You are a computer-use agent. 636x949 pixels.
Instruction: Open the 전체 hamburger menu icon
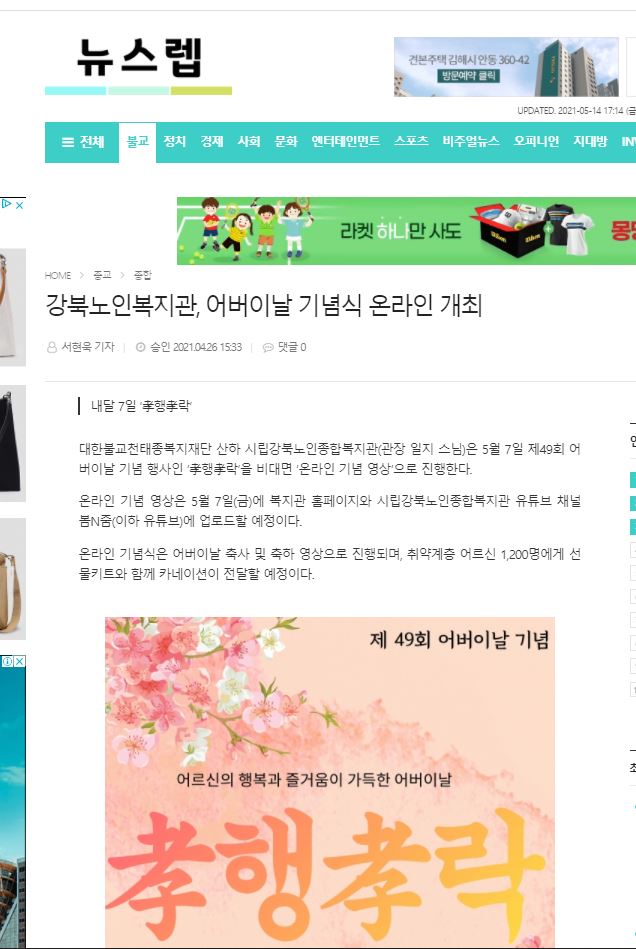(67, 142)
